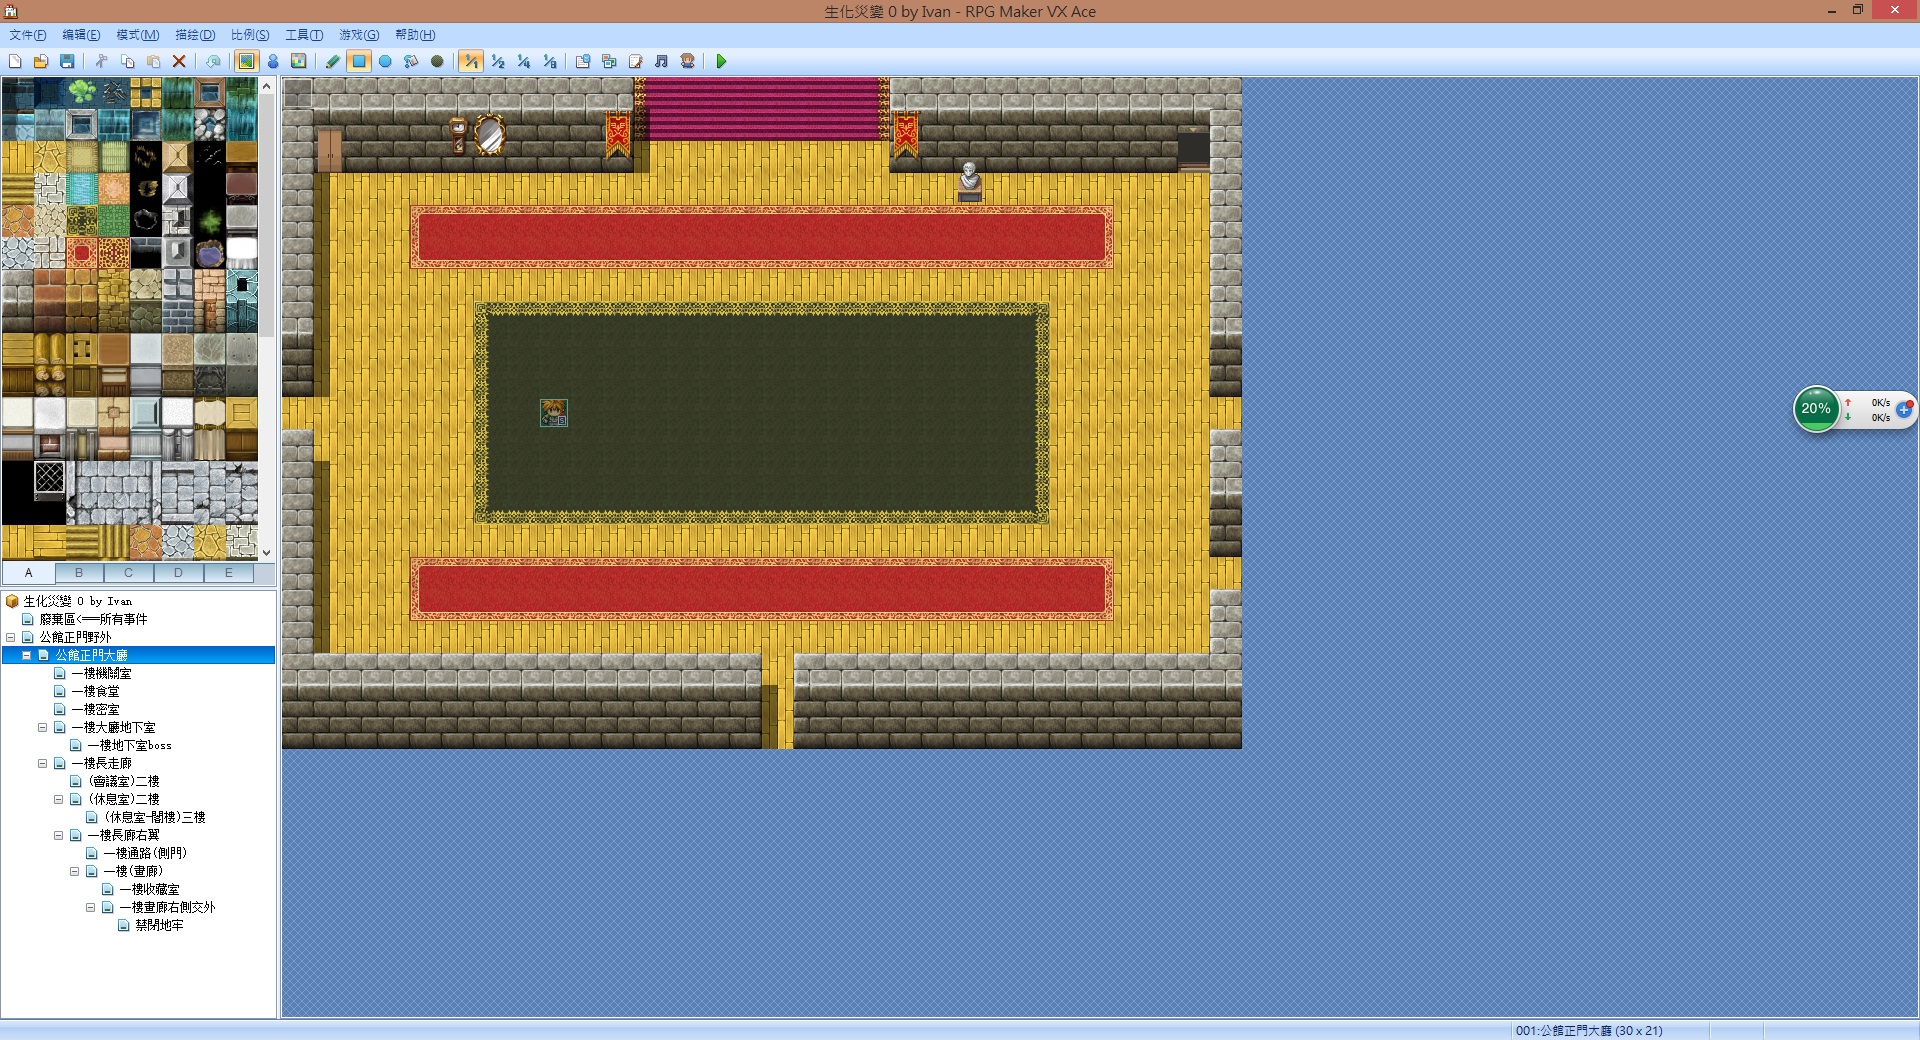
Task: Select the 禁閉地牢 map
Action: pos(159,925)
